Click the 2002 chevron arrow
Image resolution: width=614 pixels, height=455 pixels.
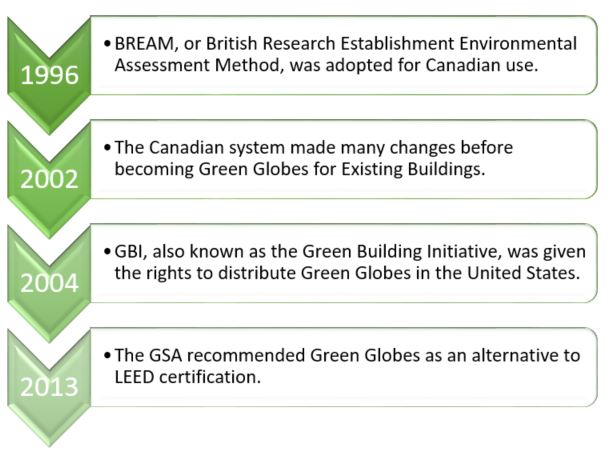pyautogui.click(x=49, y=179)
